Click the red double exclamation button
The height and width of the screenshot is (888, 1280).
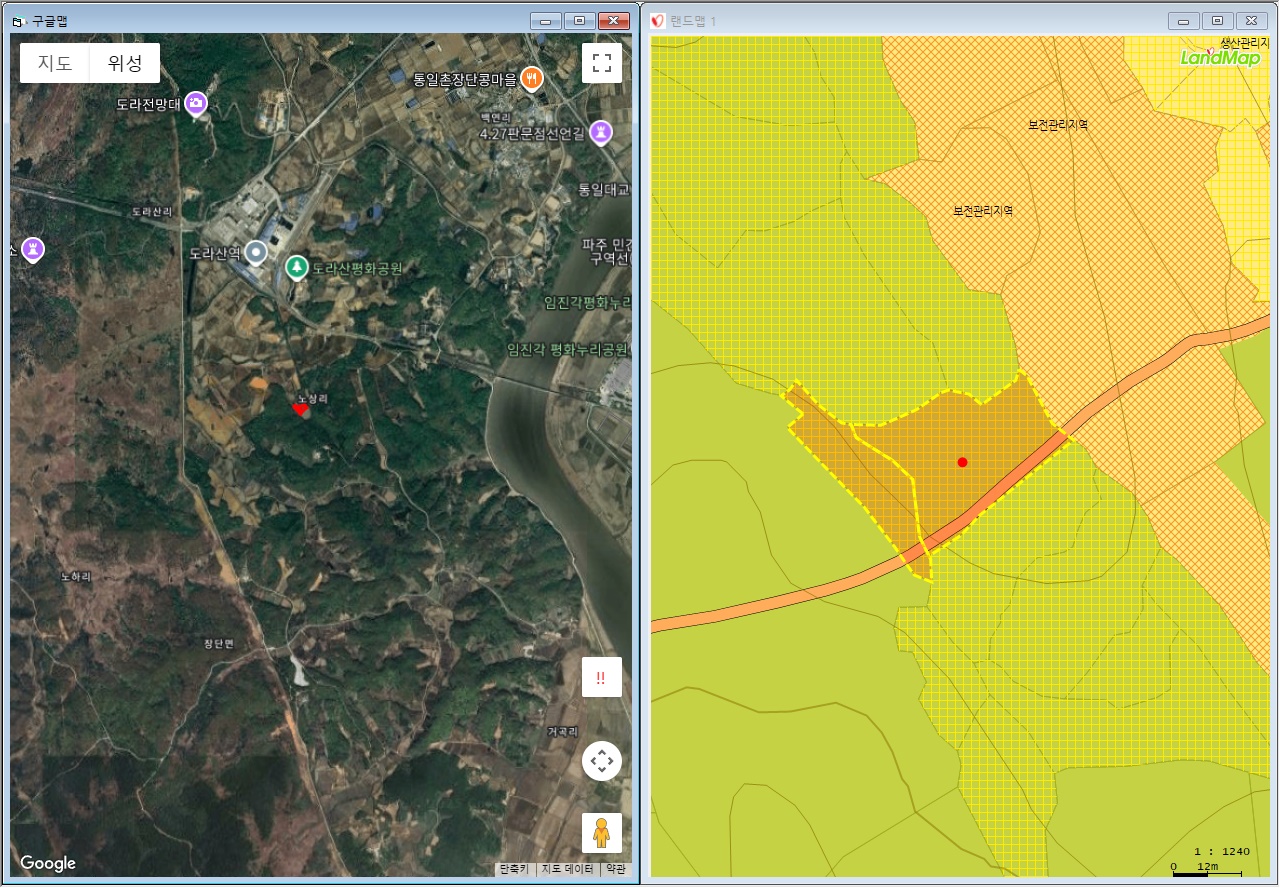(601, 677)
